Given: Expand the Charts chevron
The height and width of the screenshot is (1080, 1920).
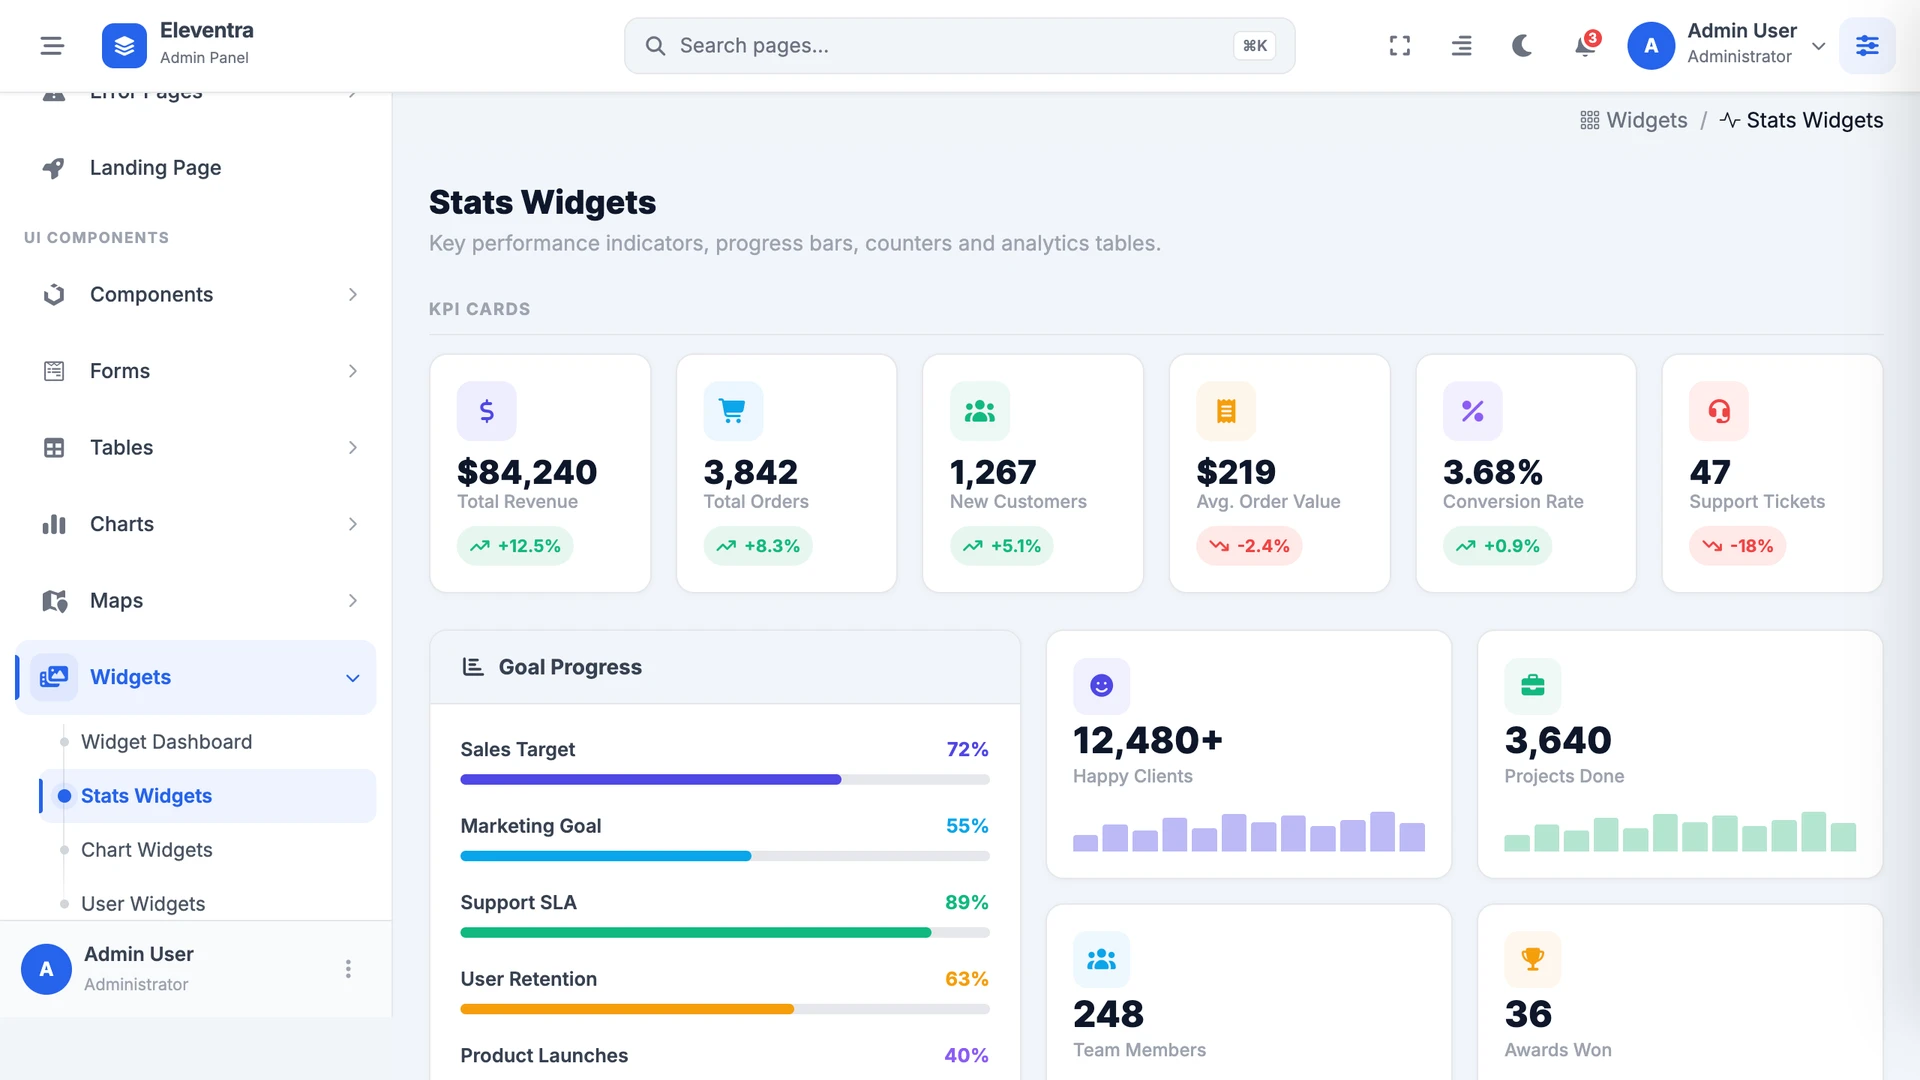Looking at the screenshot, I should click(x=352, y=524).
